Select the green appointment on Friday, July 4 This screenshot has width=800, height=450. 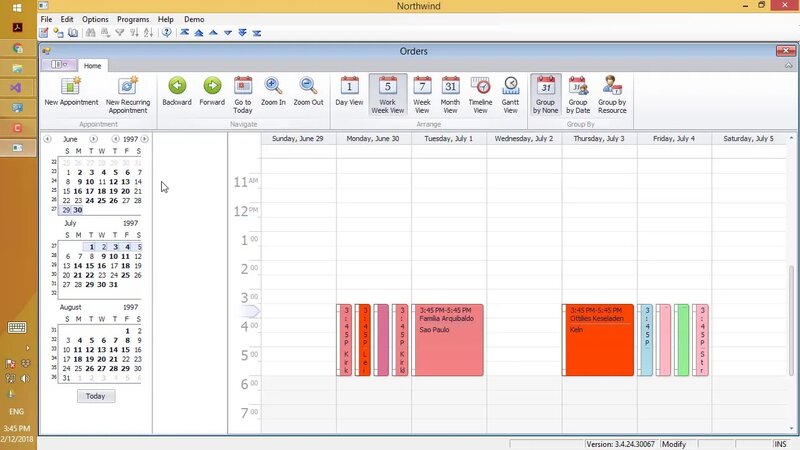[682, 340]
